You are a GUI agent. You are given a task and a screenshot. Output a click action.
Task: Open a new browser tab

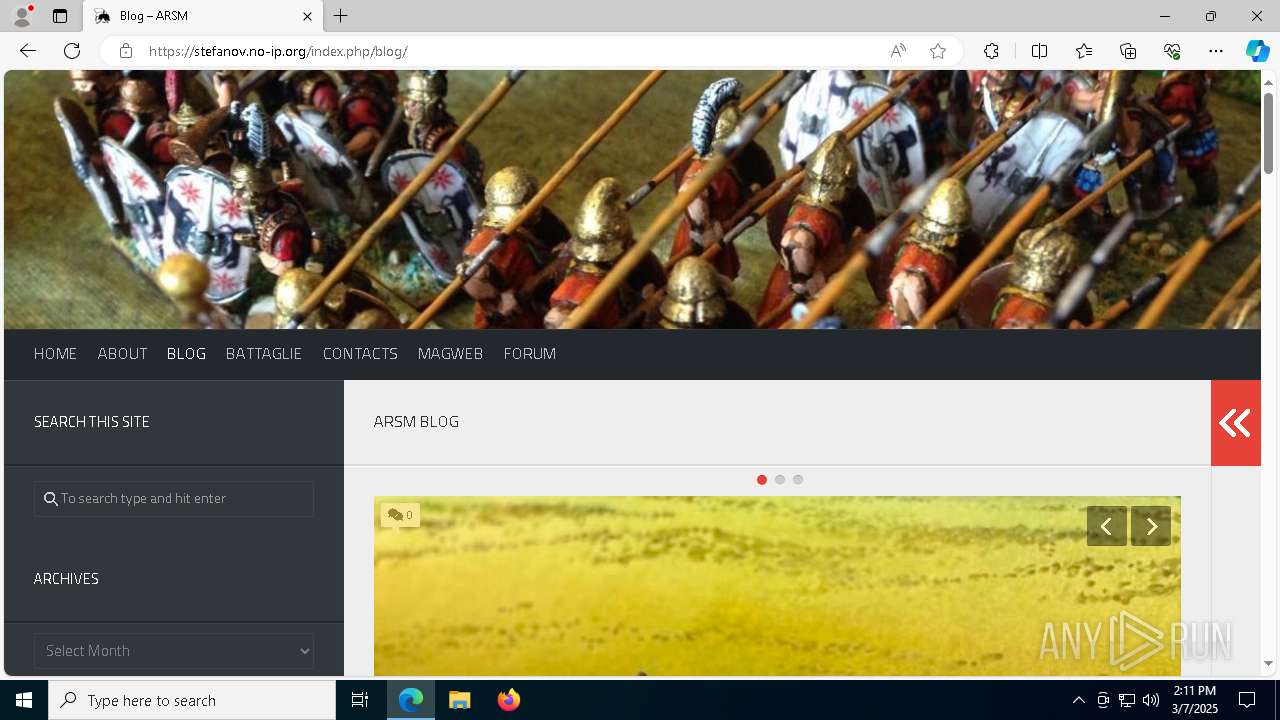coord(341,16)
